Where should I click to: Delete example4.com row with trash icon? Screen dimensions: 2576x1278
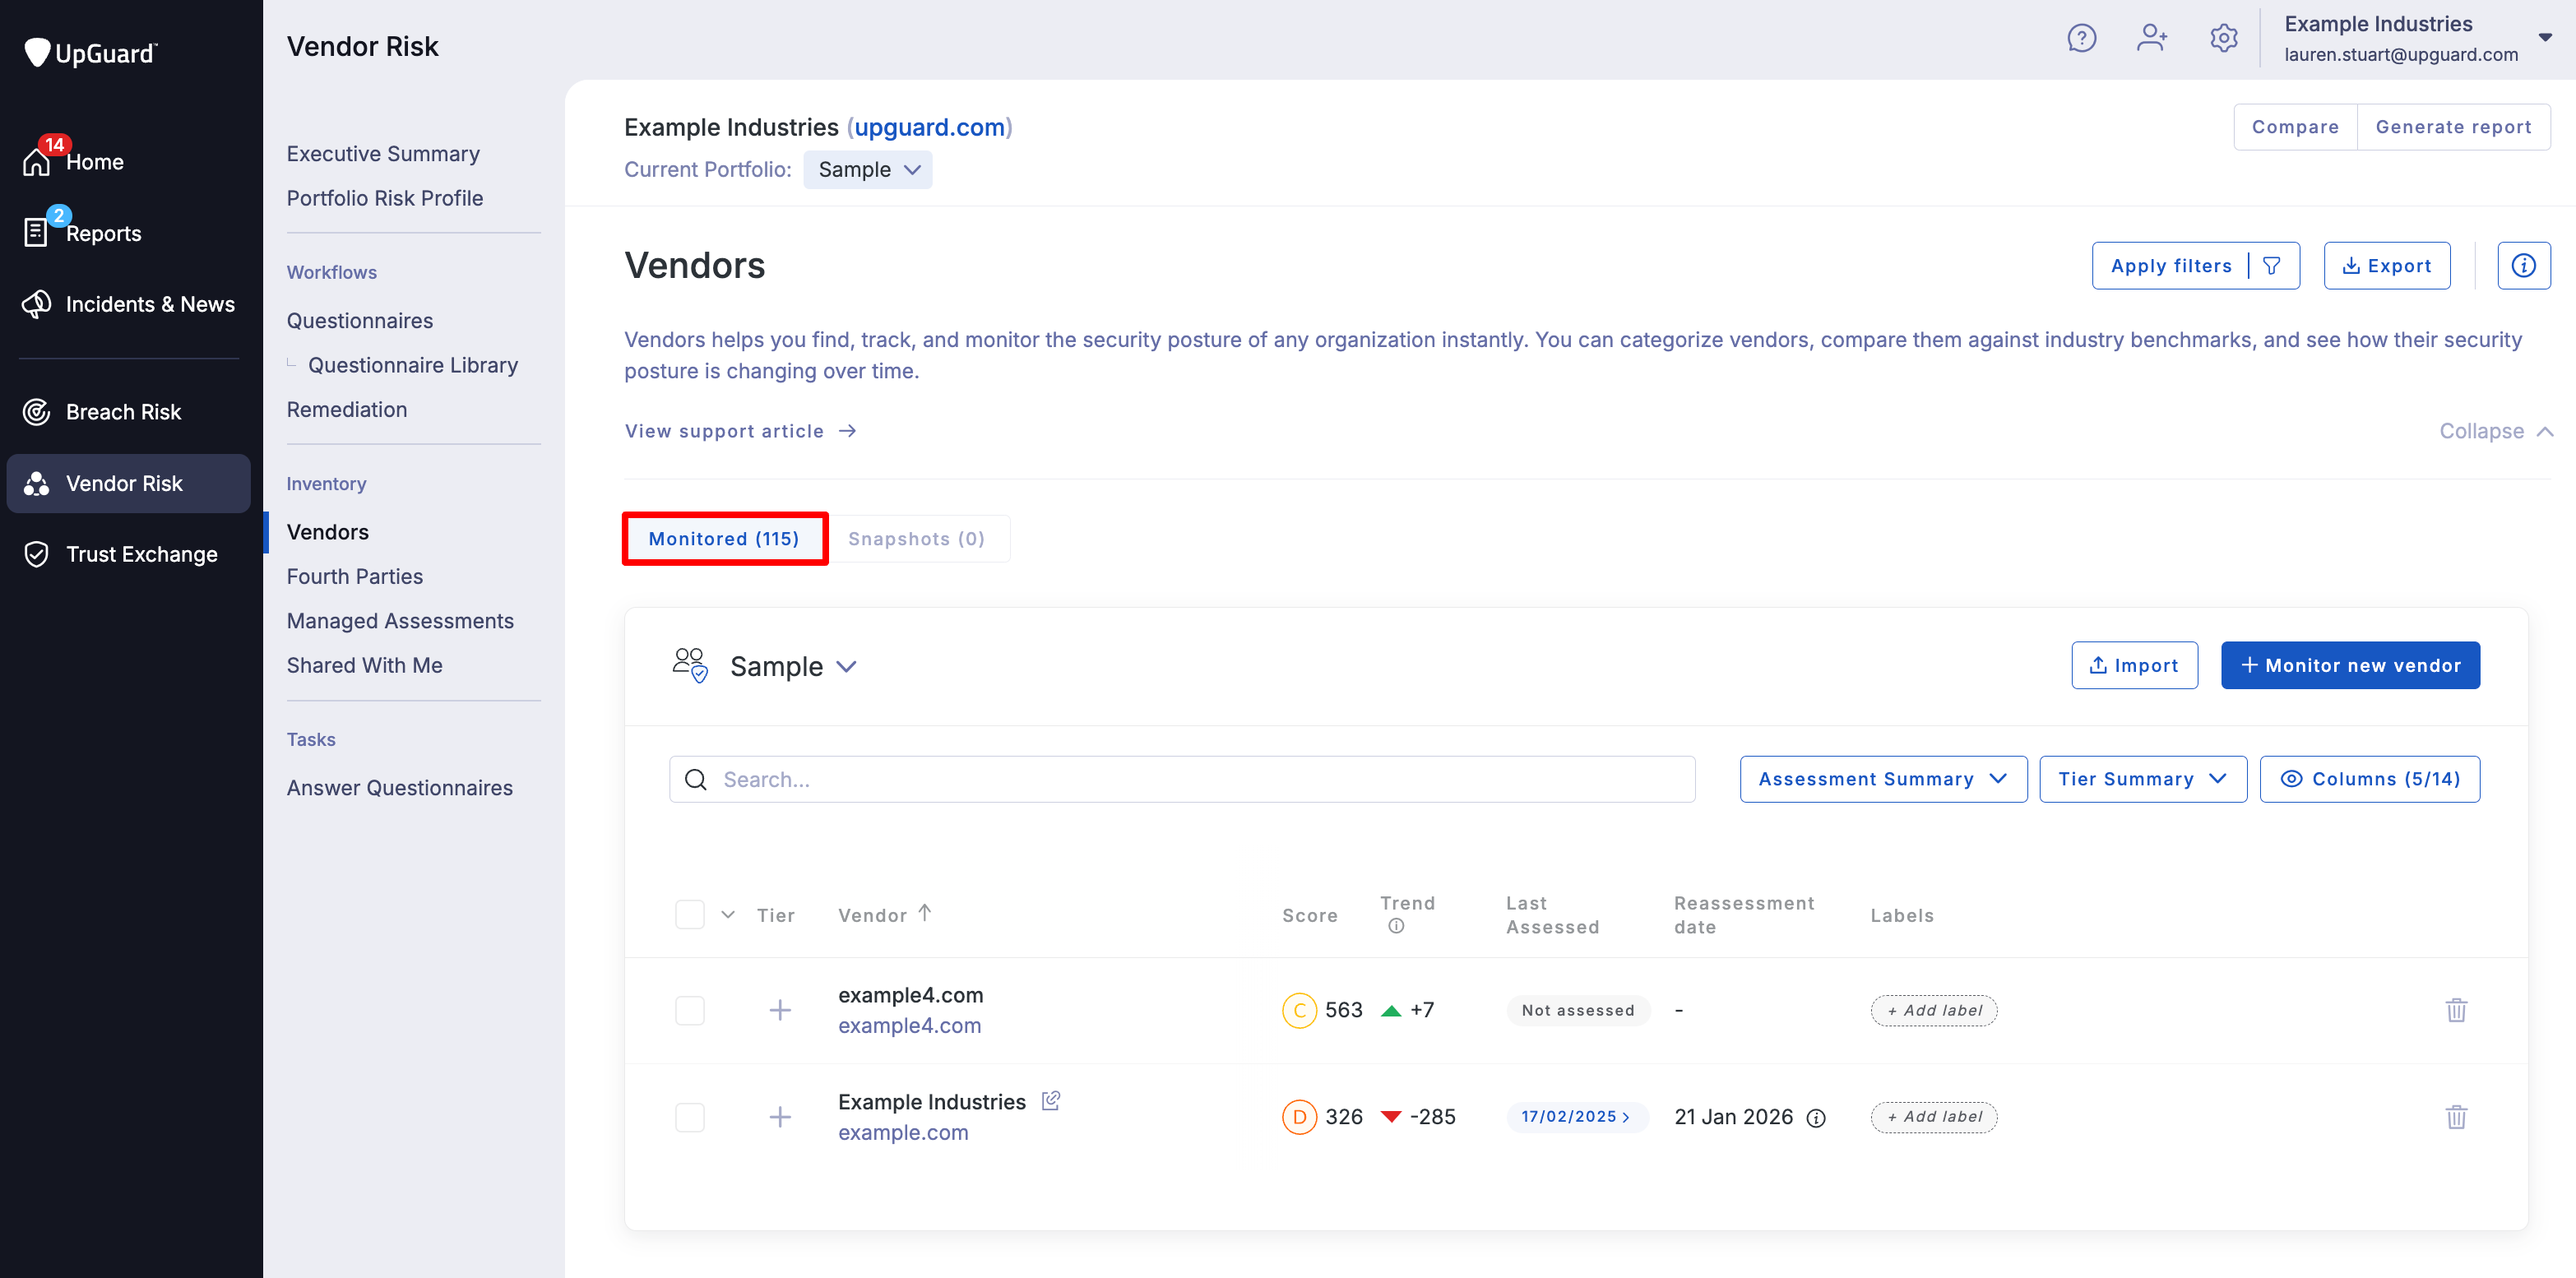(x=2456, y=1010)
